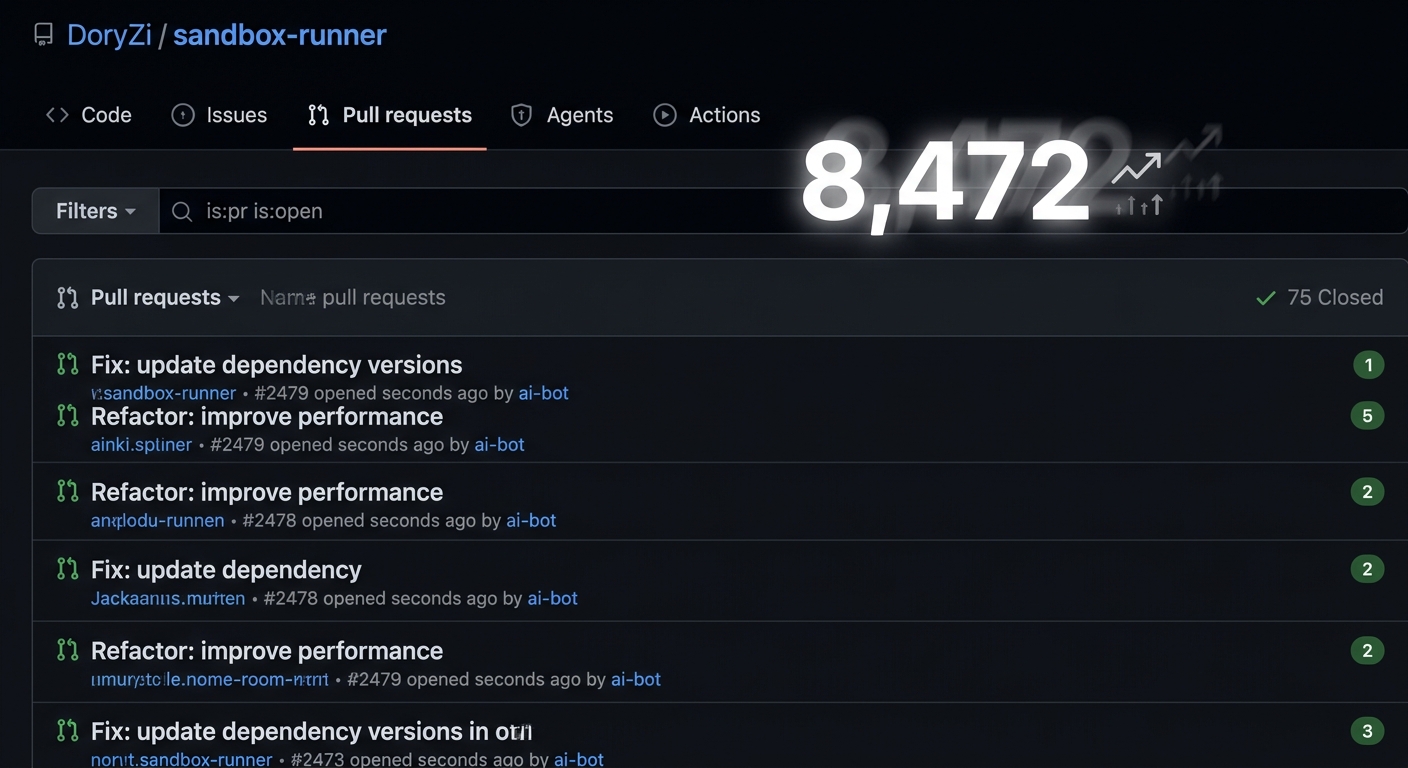This screenshot has height=768, width=1408.
Task: Open the Agents tab
Action: [561, 115]
